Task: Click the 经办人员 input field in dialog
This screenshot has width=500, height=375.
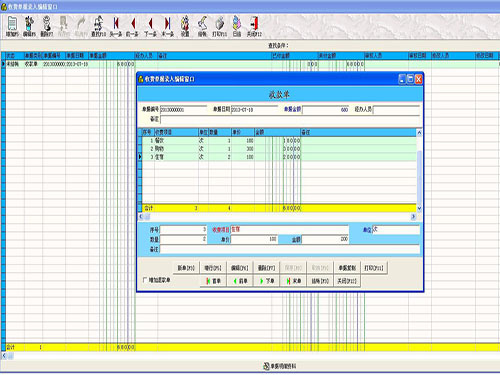Action: coord(396,110)
